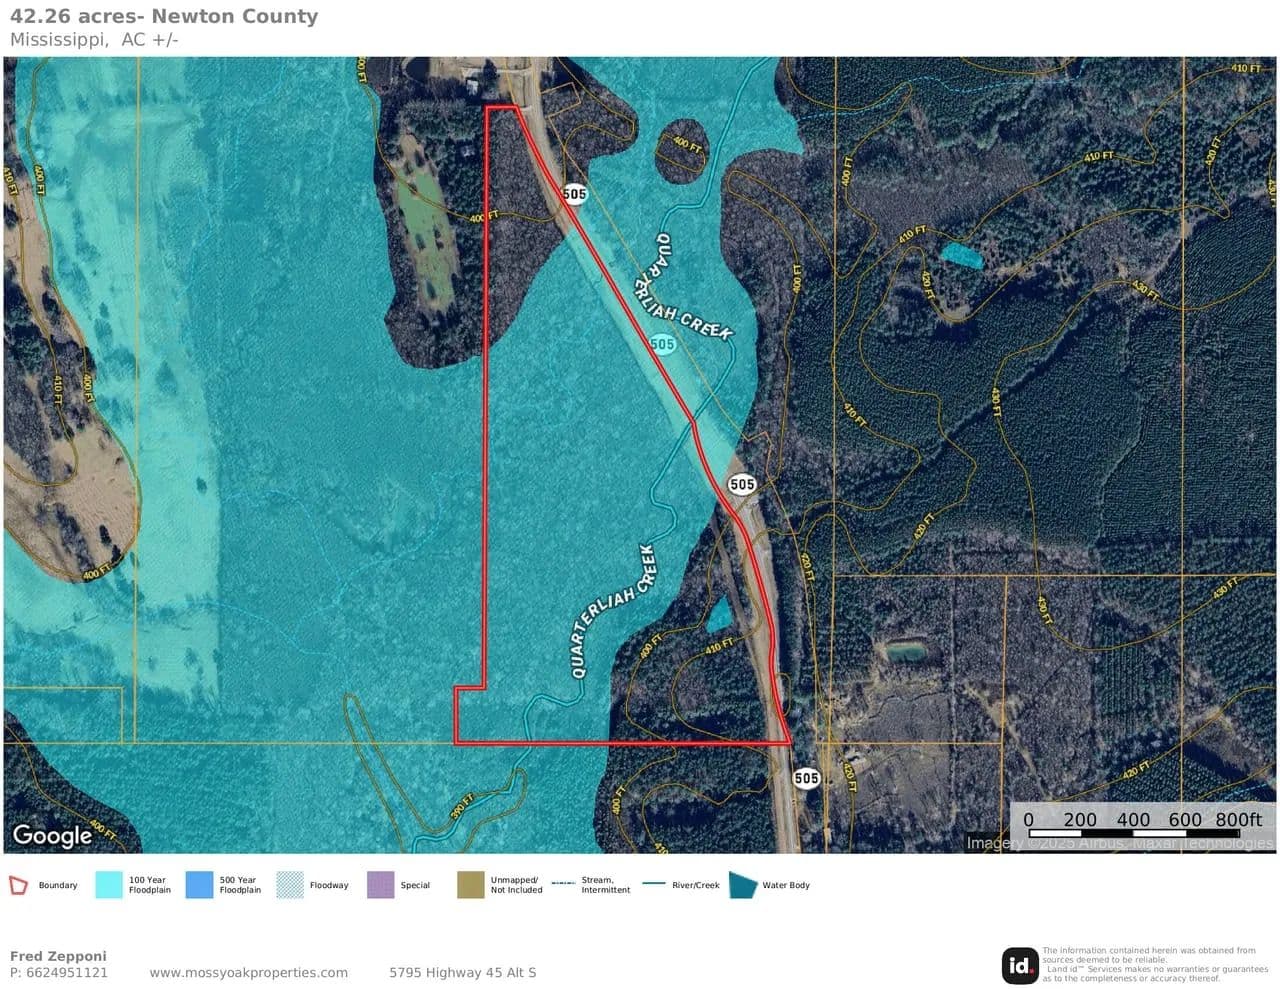Click the Floodway hatched pattern swatch
This screenshot has width=1280, height=989.
click(290, 885)
